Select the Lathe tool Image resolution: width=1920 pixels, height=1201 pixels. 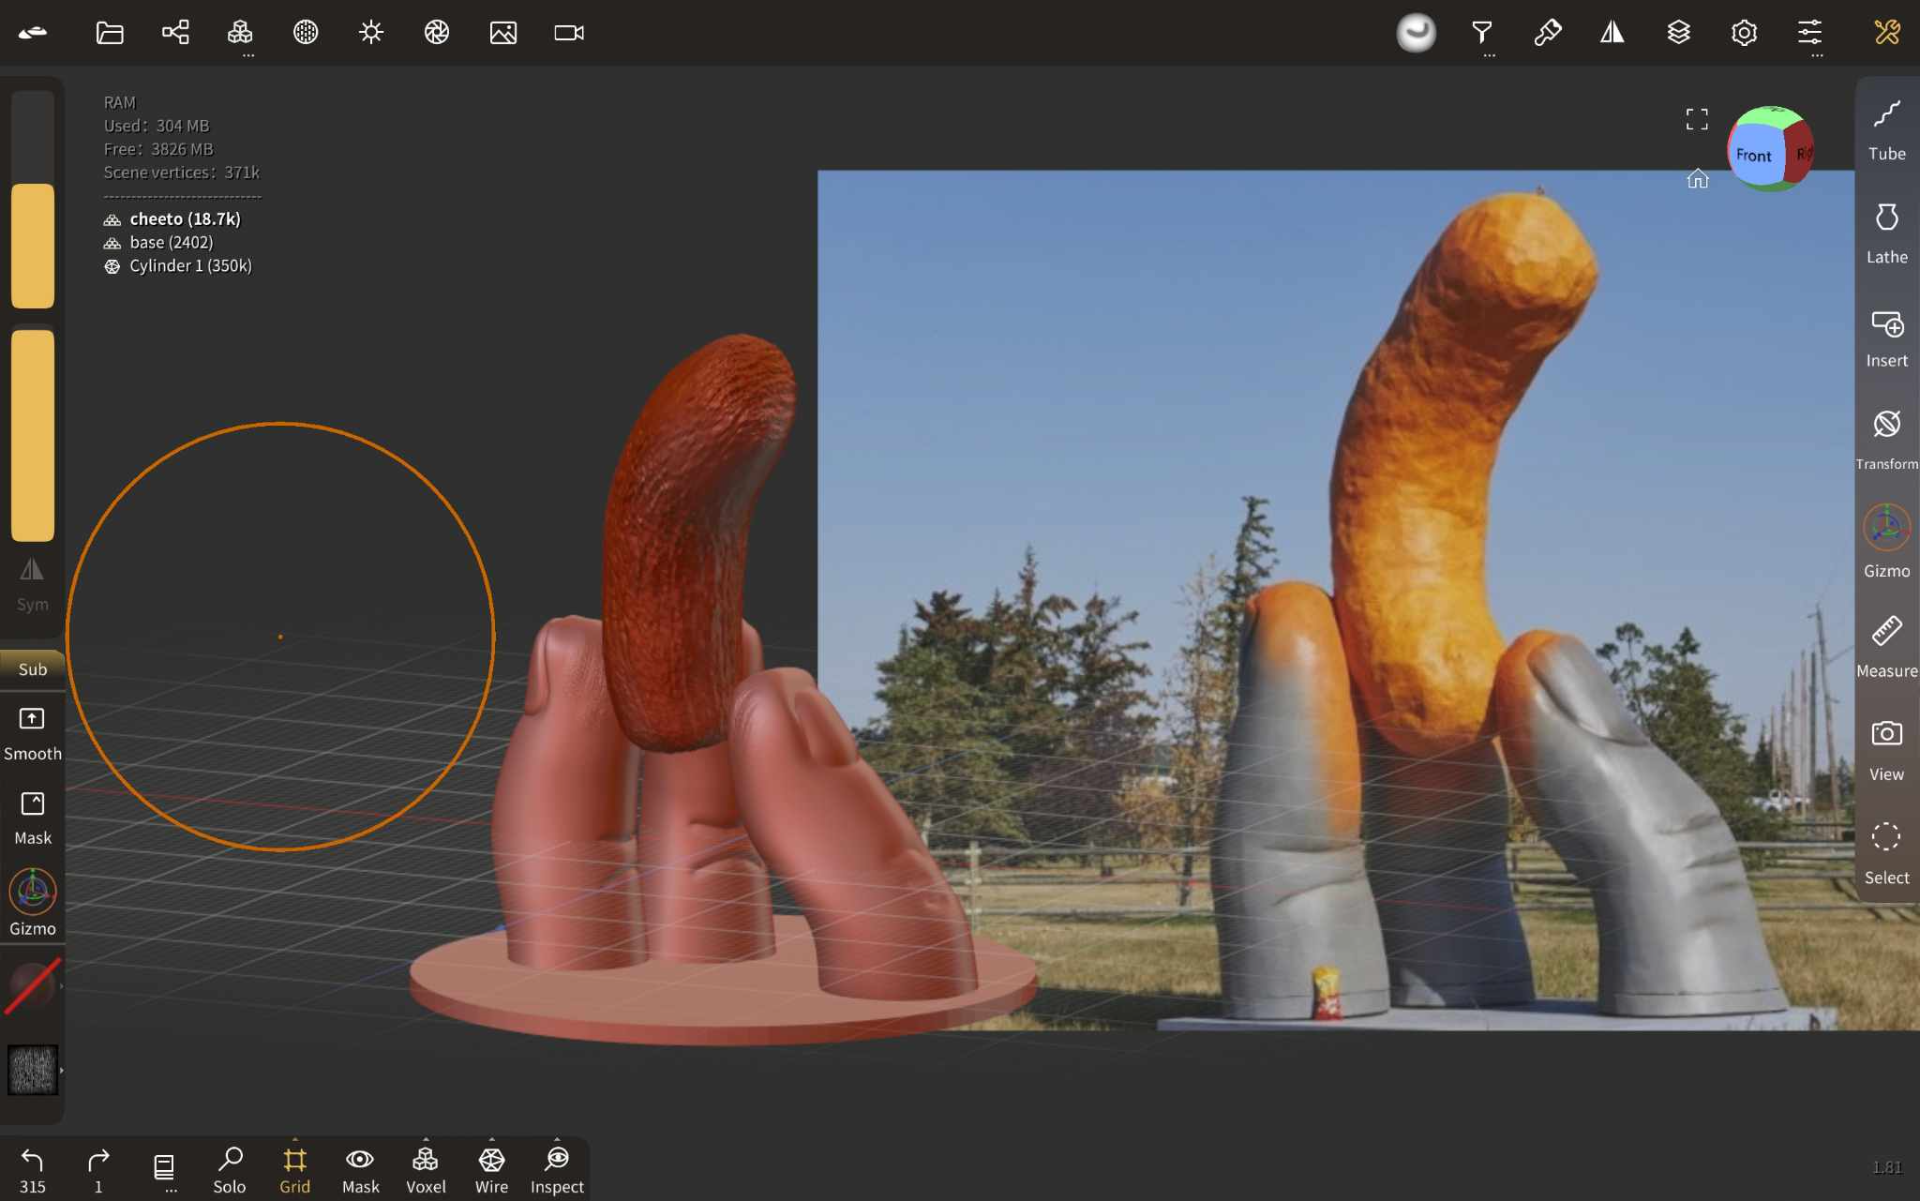coord(1886,234)
